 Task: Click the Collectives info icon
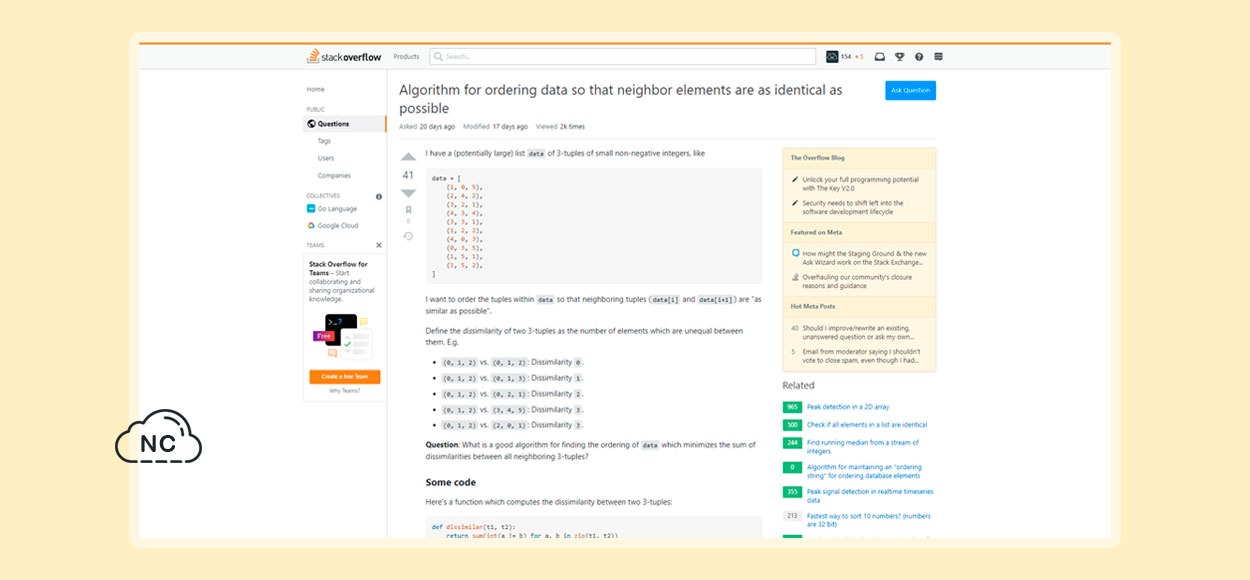point(378,196)
